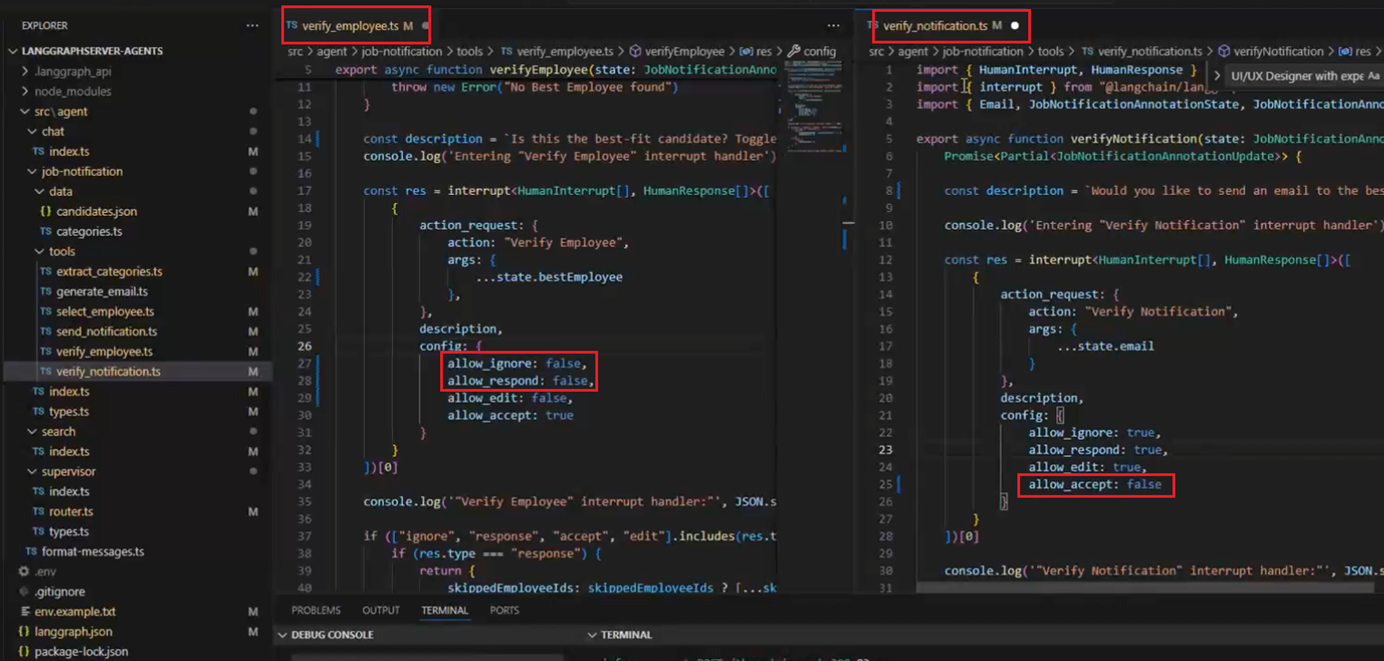The image size is (1384, 661).
Task: Collapse the supervisor folder
Action: [x=32, y=471]
